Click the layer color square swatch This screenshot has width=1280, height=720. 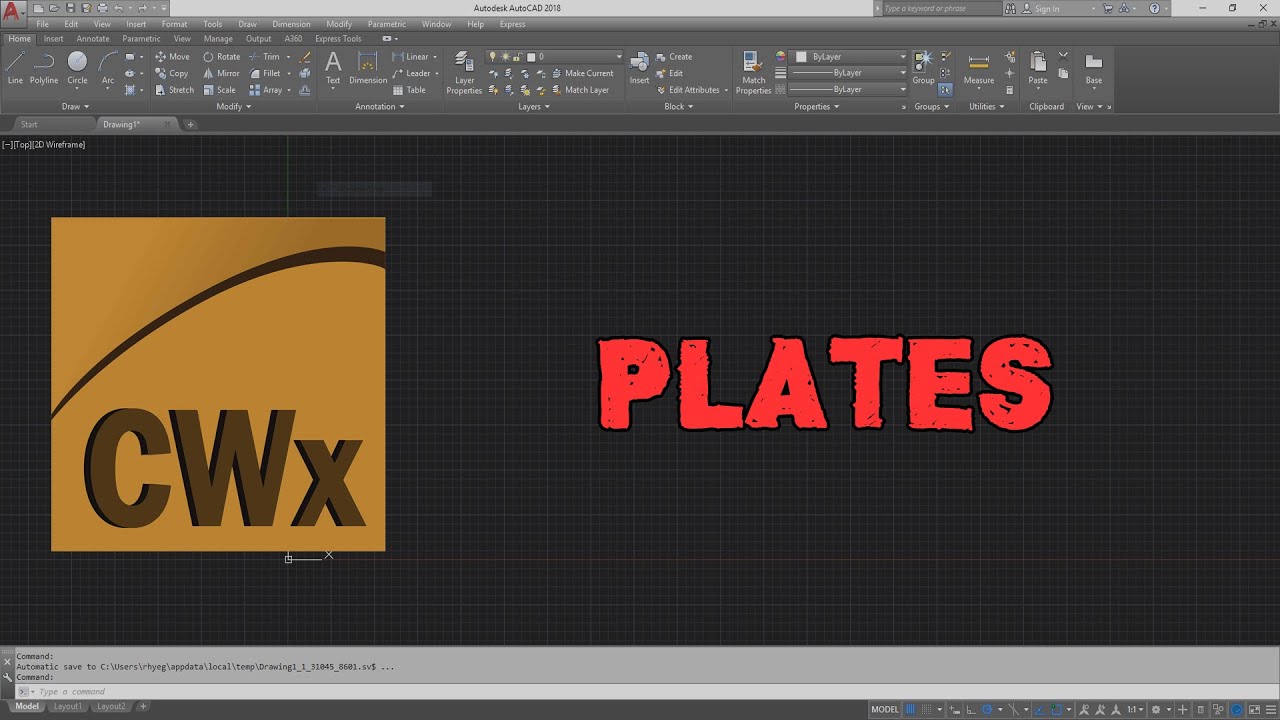coord(531,57)
